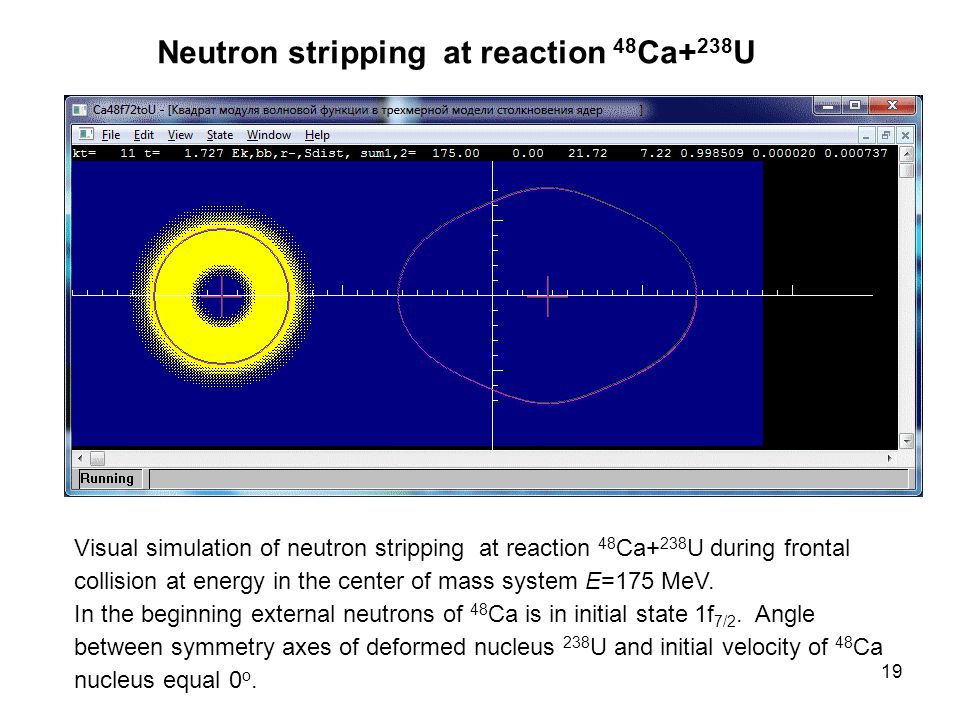Click slide page number 19

(x=891, y=672)
